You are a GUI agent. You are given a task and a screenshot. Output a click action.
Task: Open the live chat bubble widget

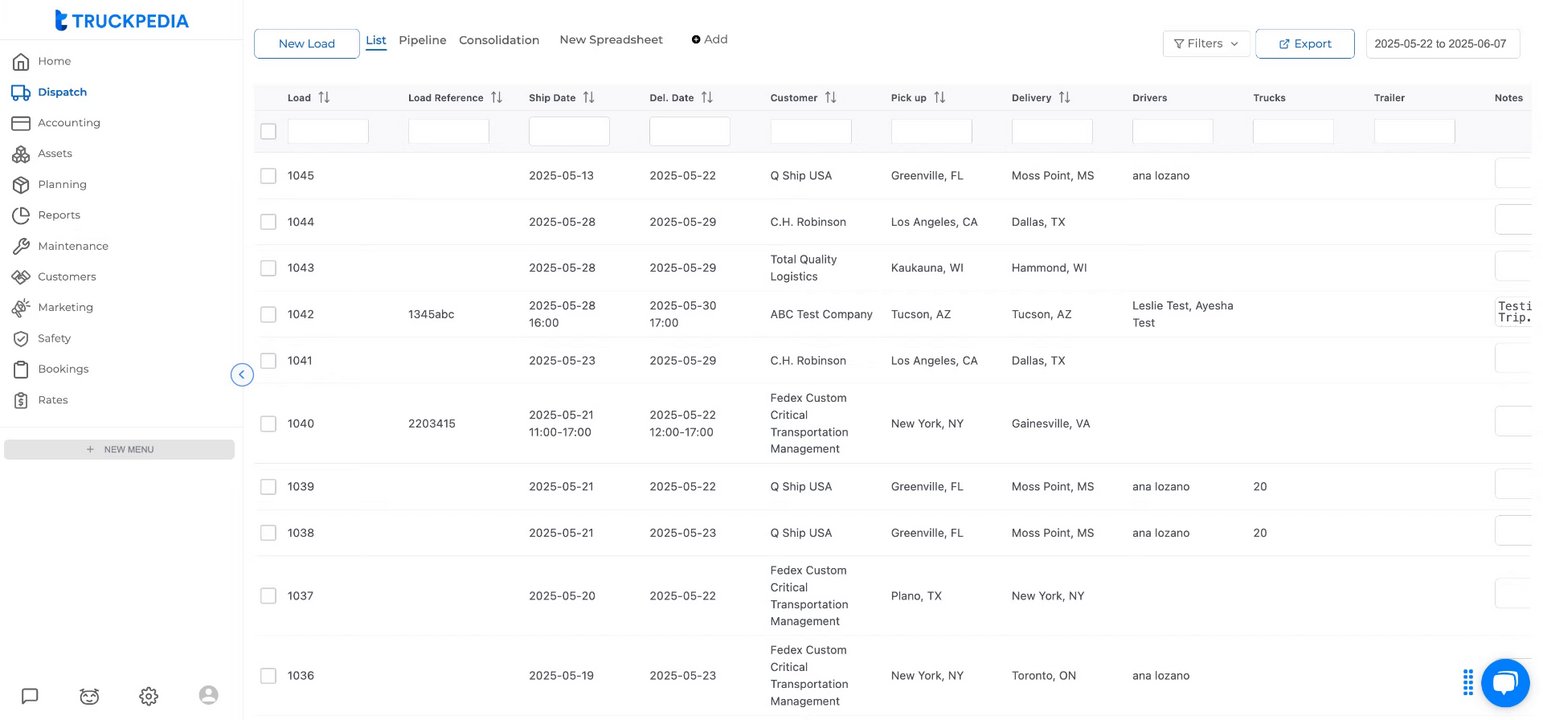pos(1505,683)
